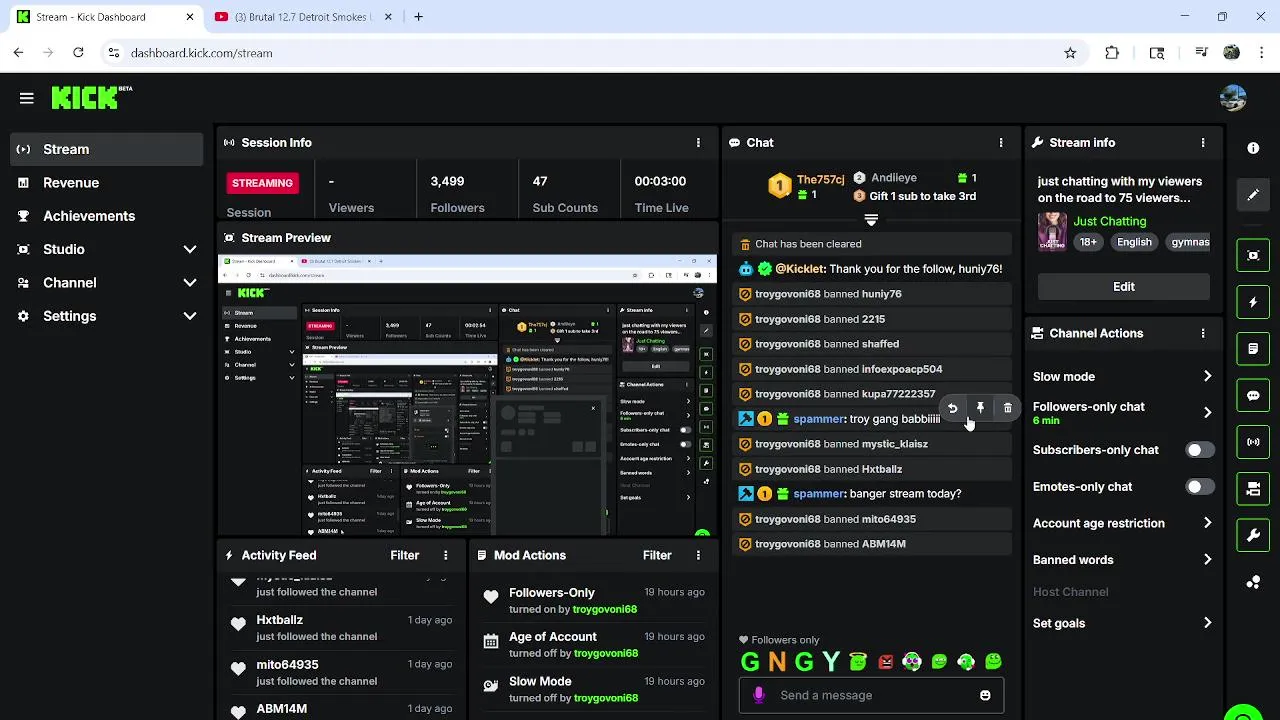Click the Stream Preview thumbnail

(x=467, y=396)
